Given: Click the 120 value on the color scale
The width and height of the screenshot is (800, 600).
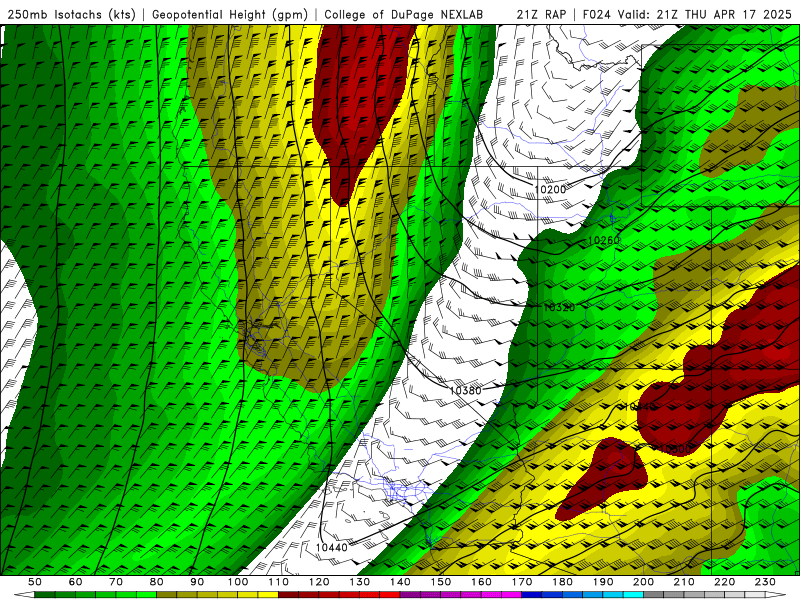Looking at the screenshot, I should [319, 582].
